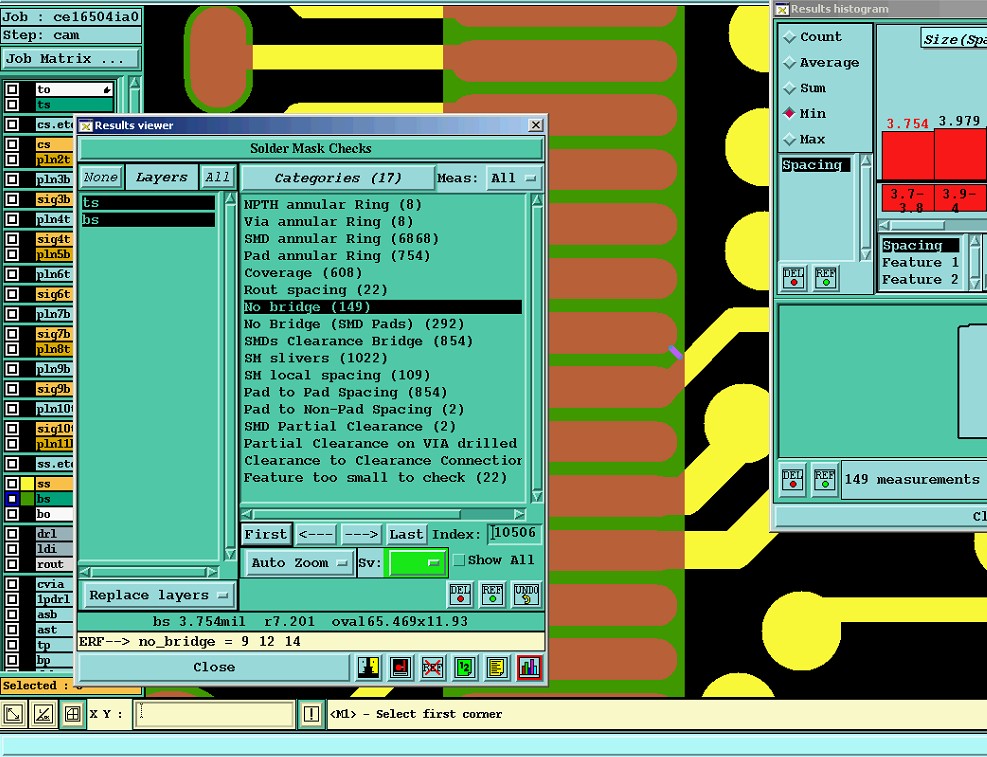Select 'Rout spacing (22)' category

[383, 290]
